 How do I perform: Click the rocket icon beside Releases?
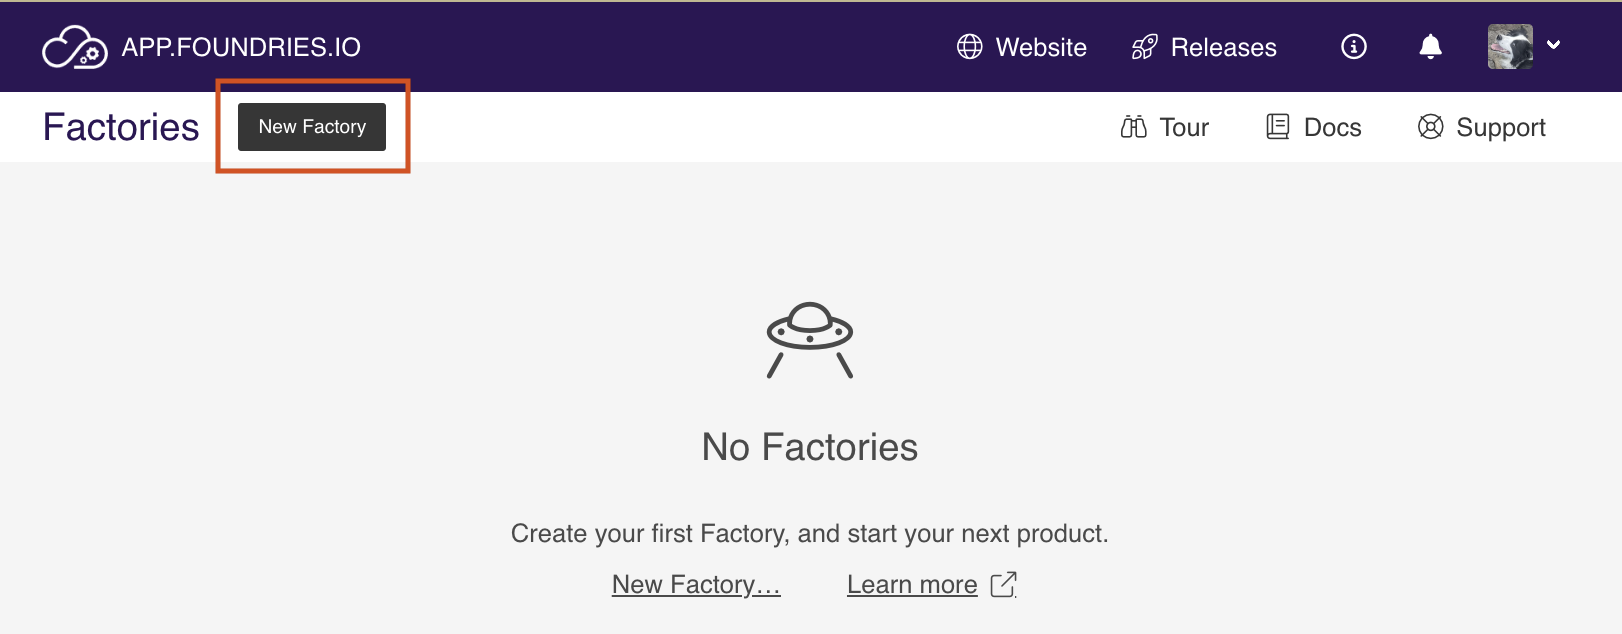1144,47
